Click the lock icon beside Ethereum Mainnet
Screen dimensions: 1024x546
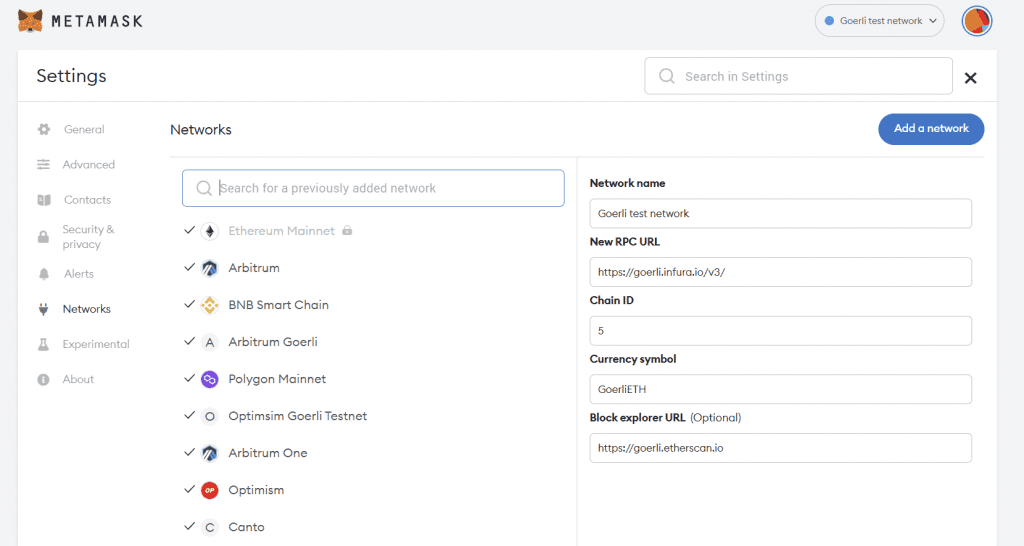(x=347, y=230)
